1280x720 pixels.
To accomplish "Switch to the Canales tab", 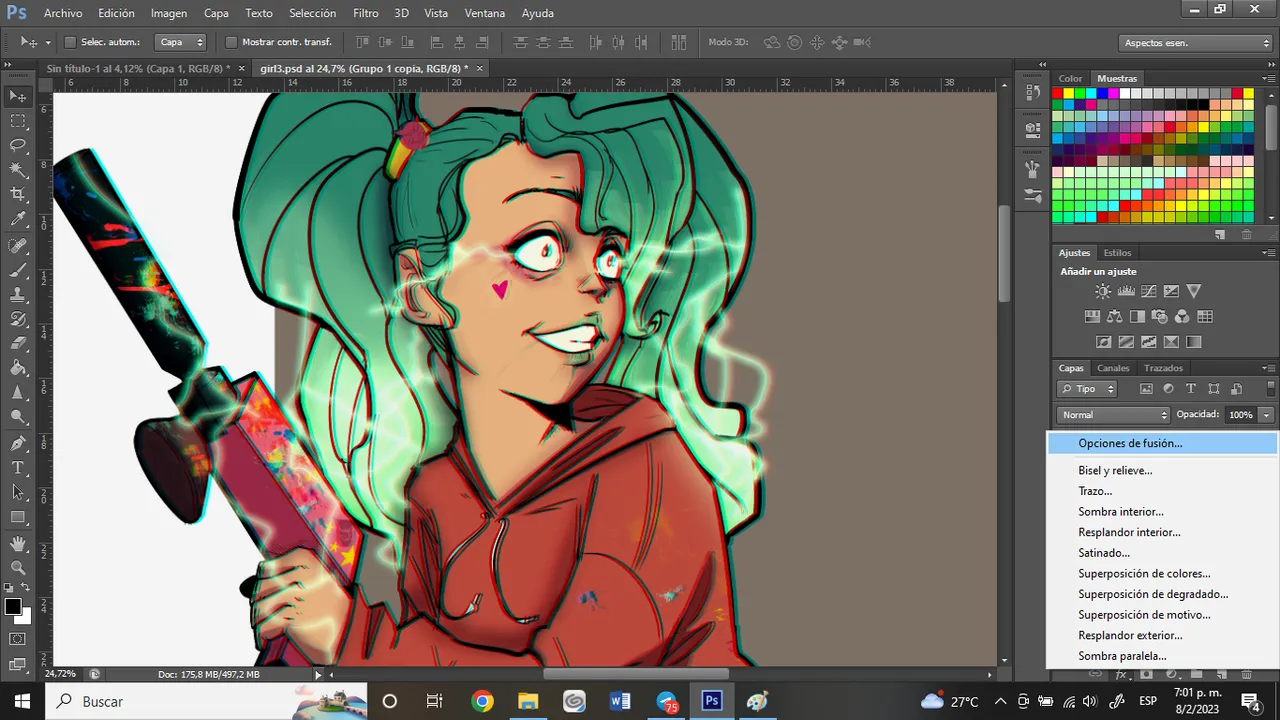I will 1113,368.
